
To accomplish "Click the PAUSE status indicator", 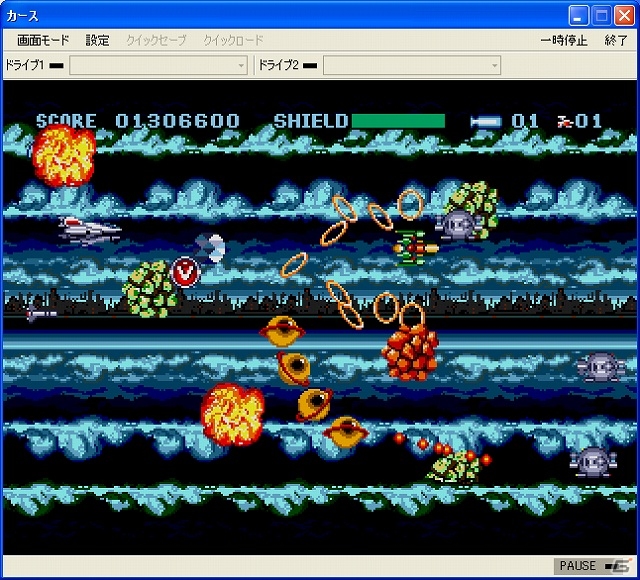I will point(577,566).
